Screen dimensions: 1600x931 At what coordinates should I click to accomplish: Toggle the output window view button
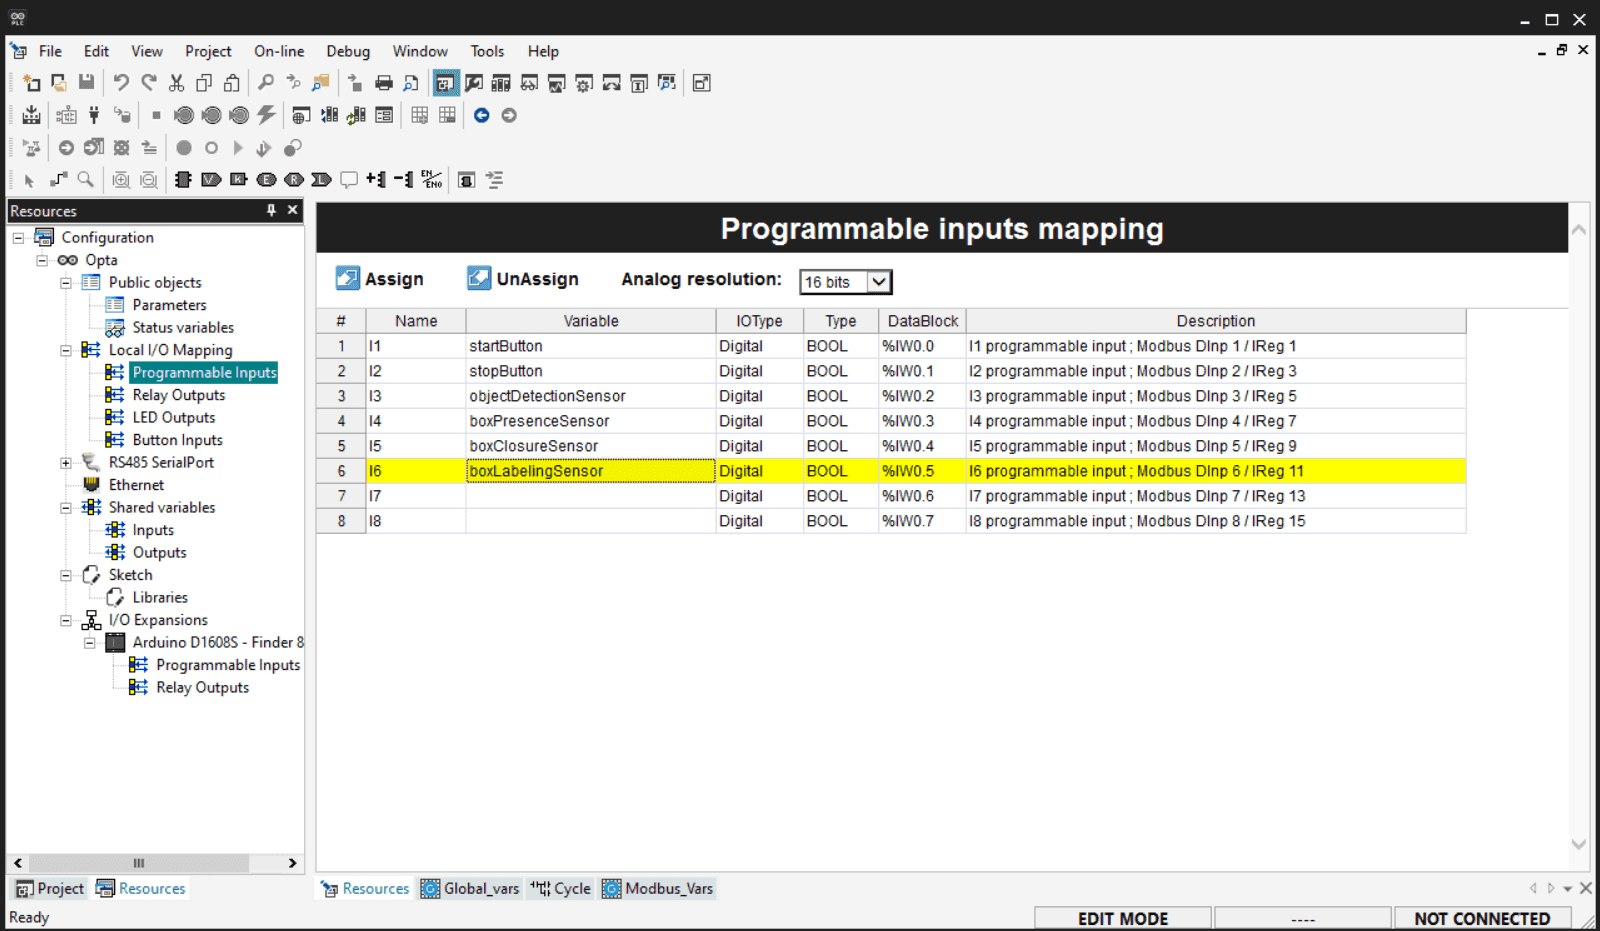474,83
